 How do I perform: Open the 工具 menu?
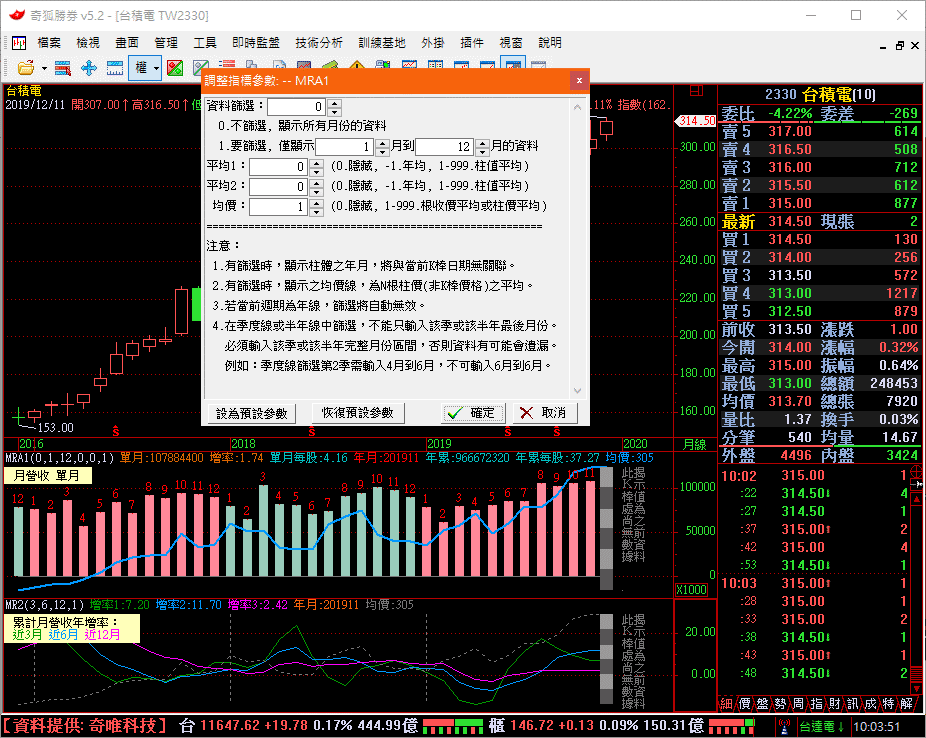(x=205, y=43)
